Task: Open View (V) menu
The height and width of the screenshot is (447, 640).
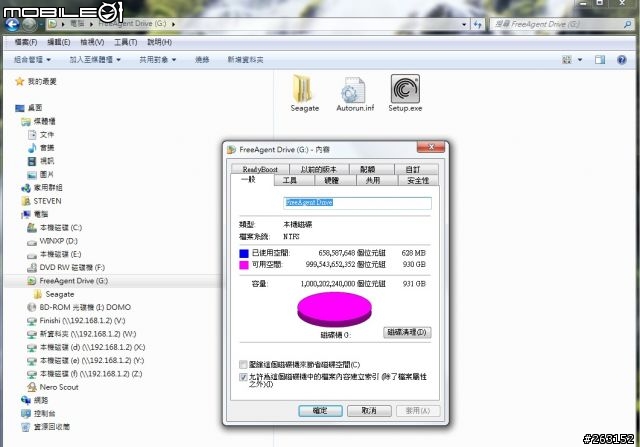Action: (x=92, y=42)
